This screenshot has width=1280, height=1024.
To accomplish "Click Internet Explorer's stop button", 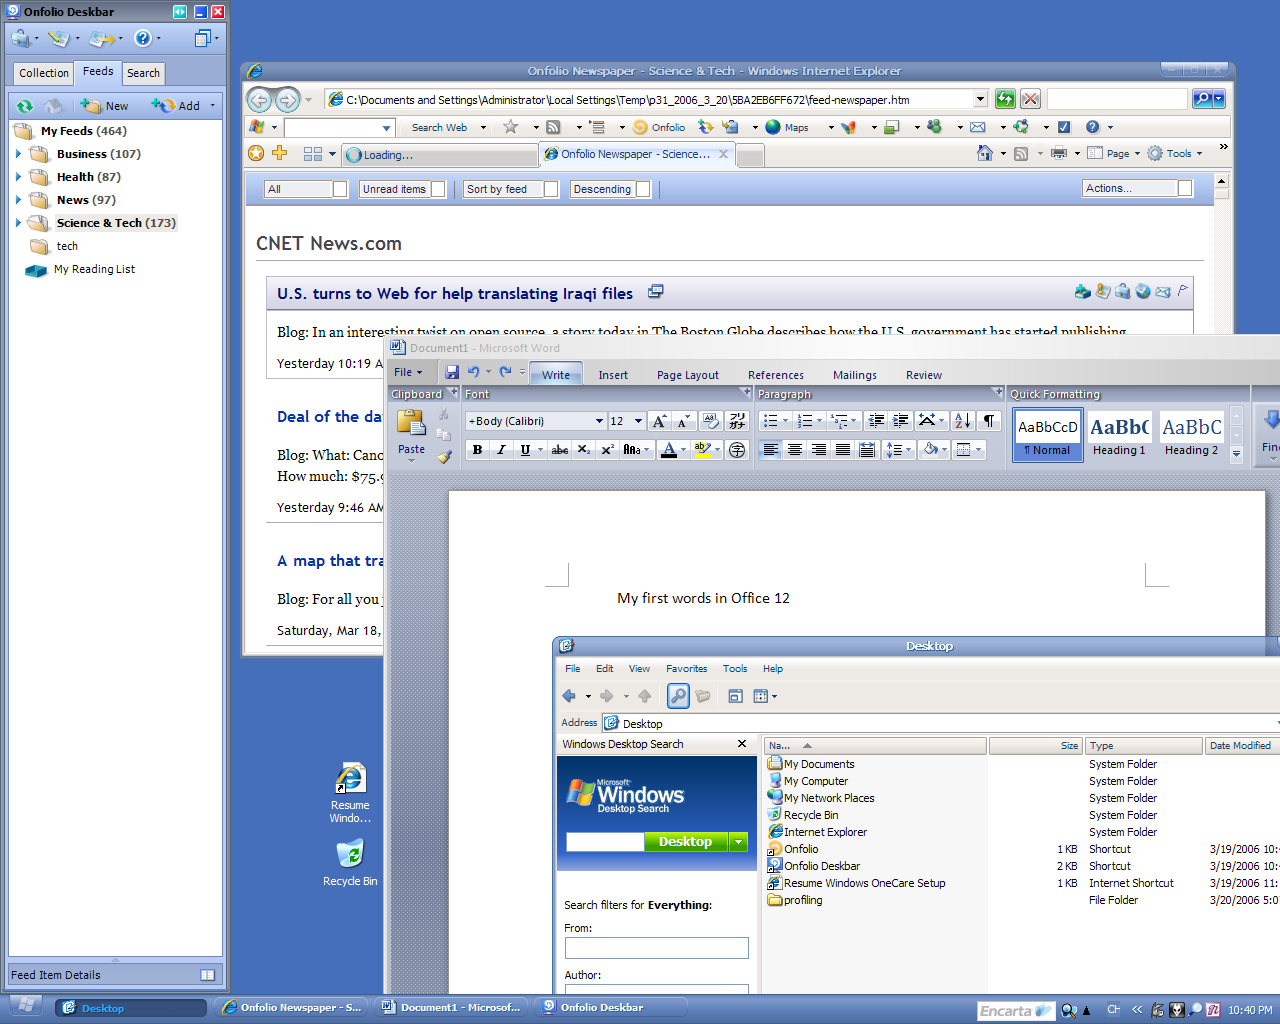I will [1030, 99].
